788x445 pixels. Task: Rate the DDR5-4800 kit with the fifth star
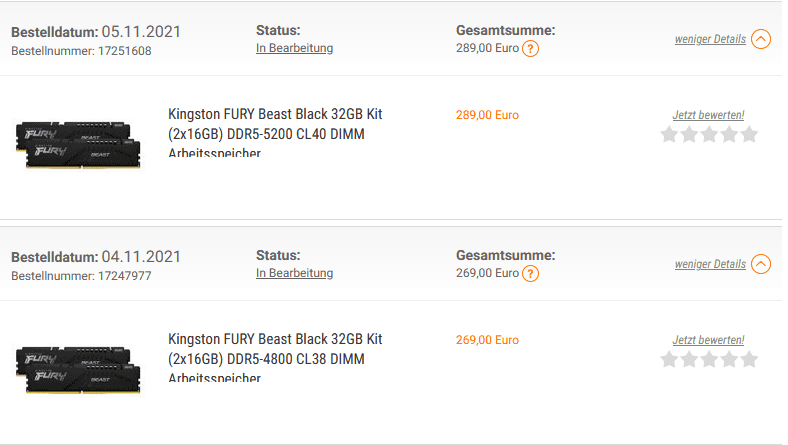(x=749, y=359)
